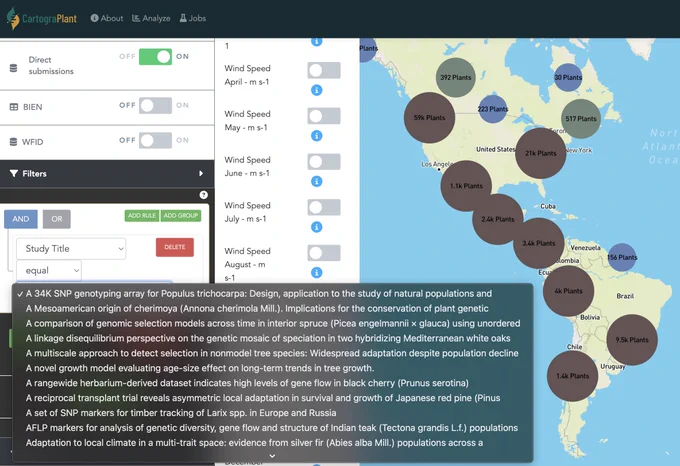The height and width of the screenshot is (466, 680).
Task: Select genomic selection models interior spruce option
Action: [272, 323]
